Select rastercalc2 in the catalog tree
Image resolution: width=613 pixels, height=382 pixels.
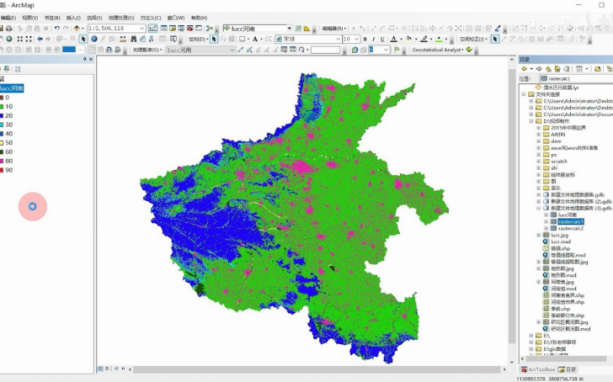click(571, 228)
